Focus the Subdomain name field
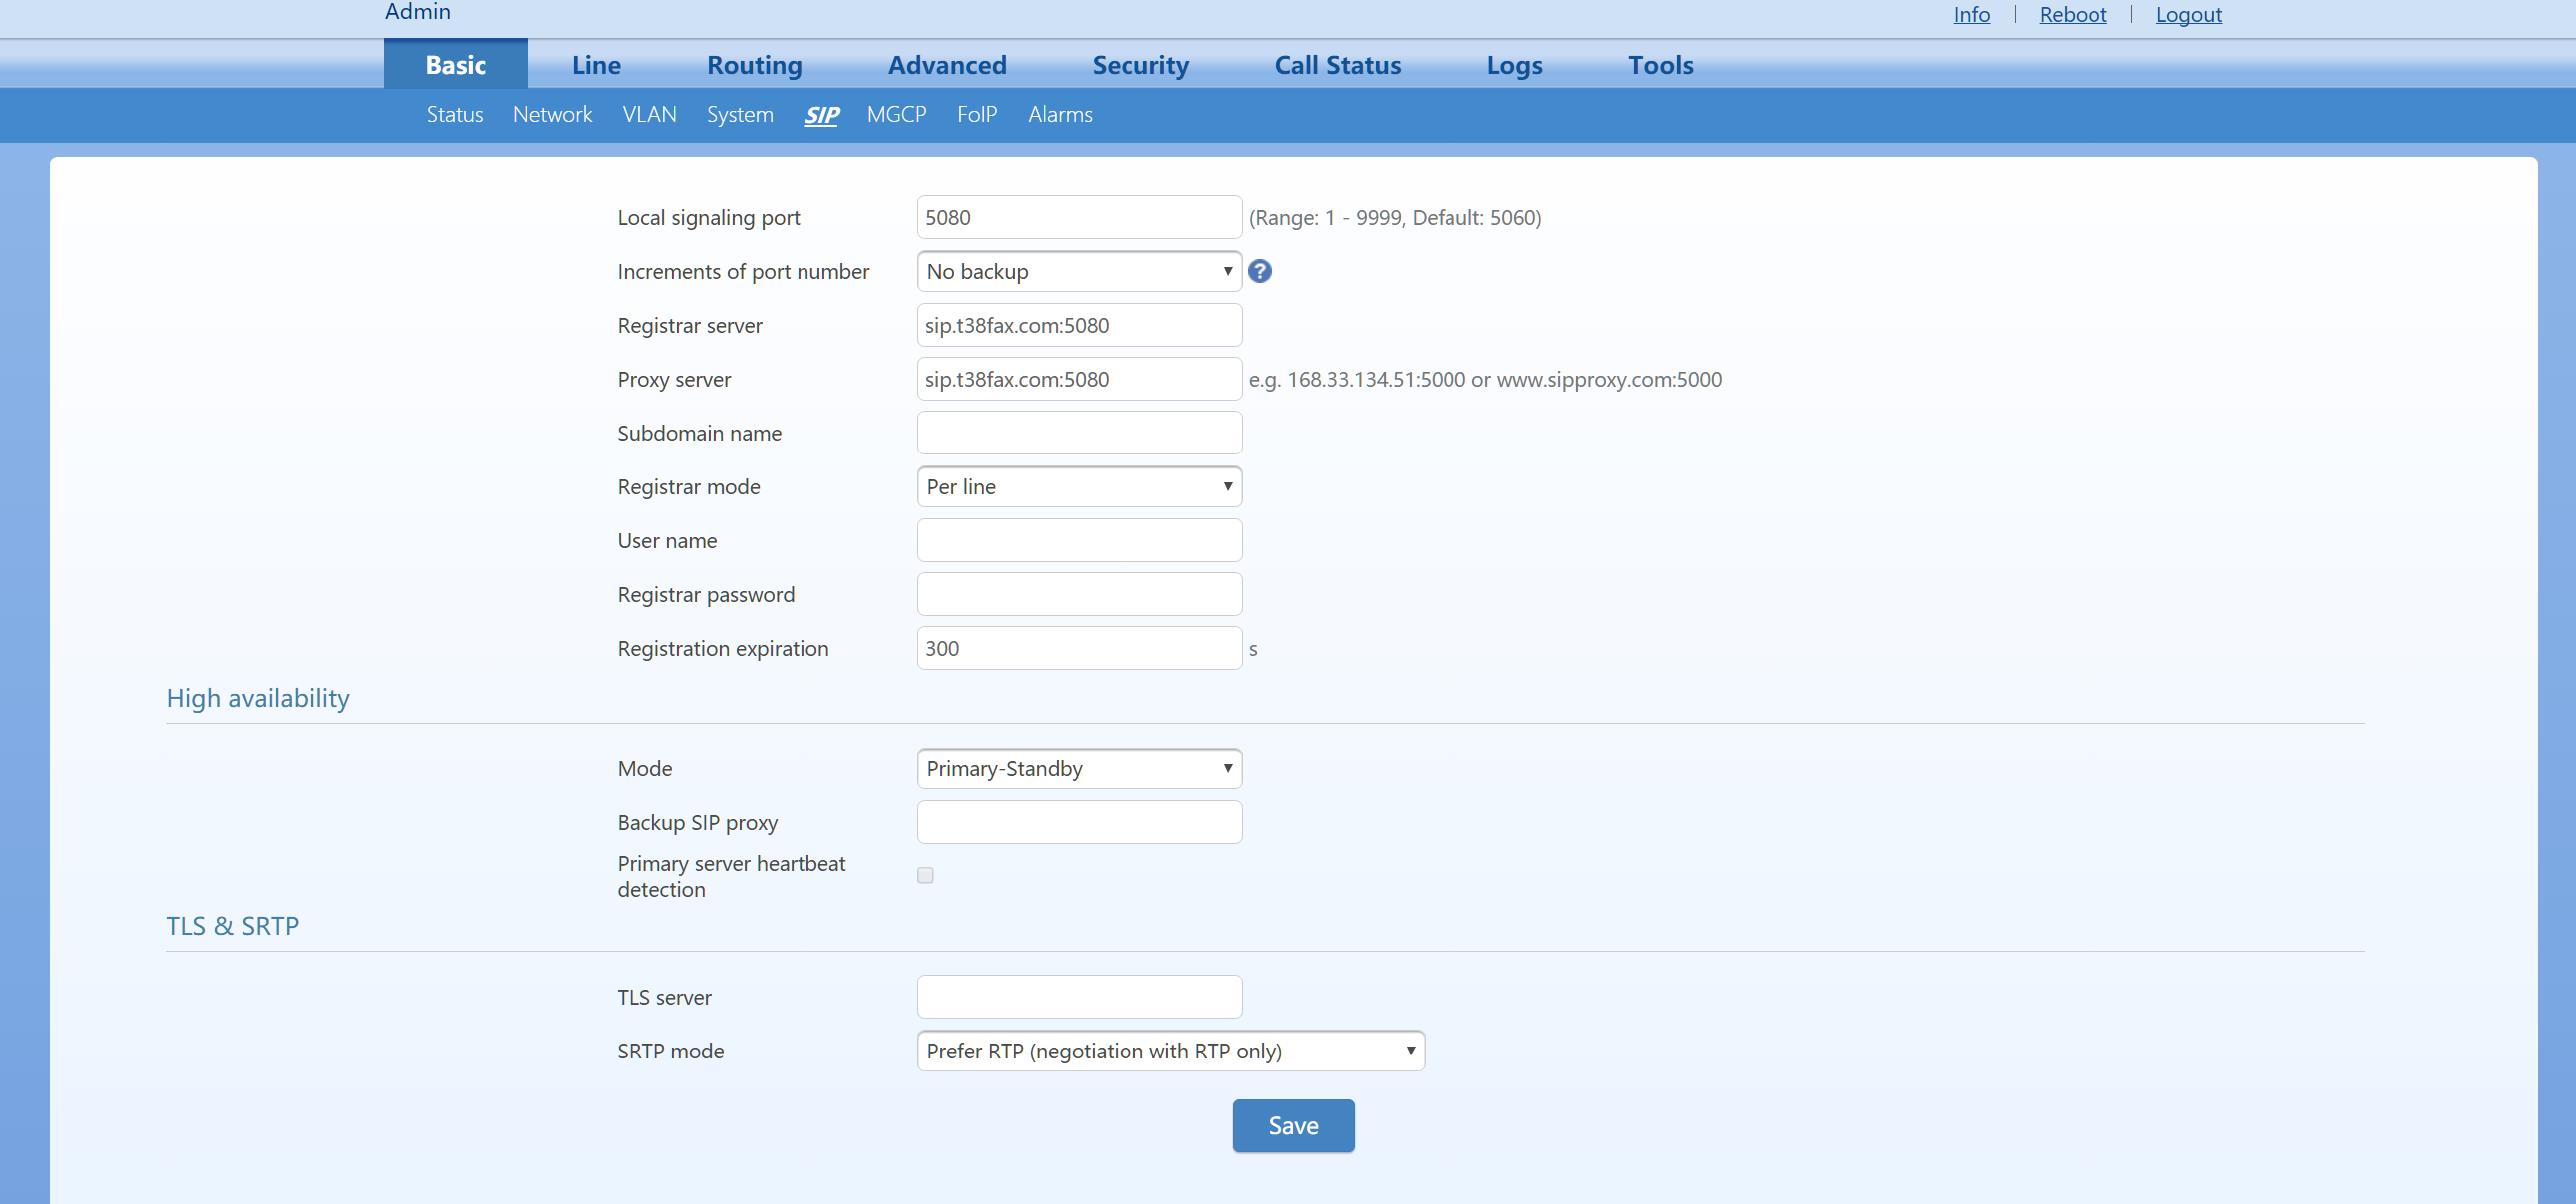The width and height of the screenshot is (2576, 1204). tap(1079, 433)
